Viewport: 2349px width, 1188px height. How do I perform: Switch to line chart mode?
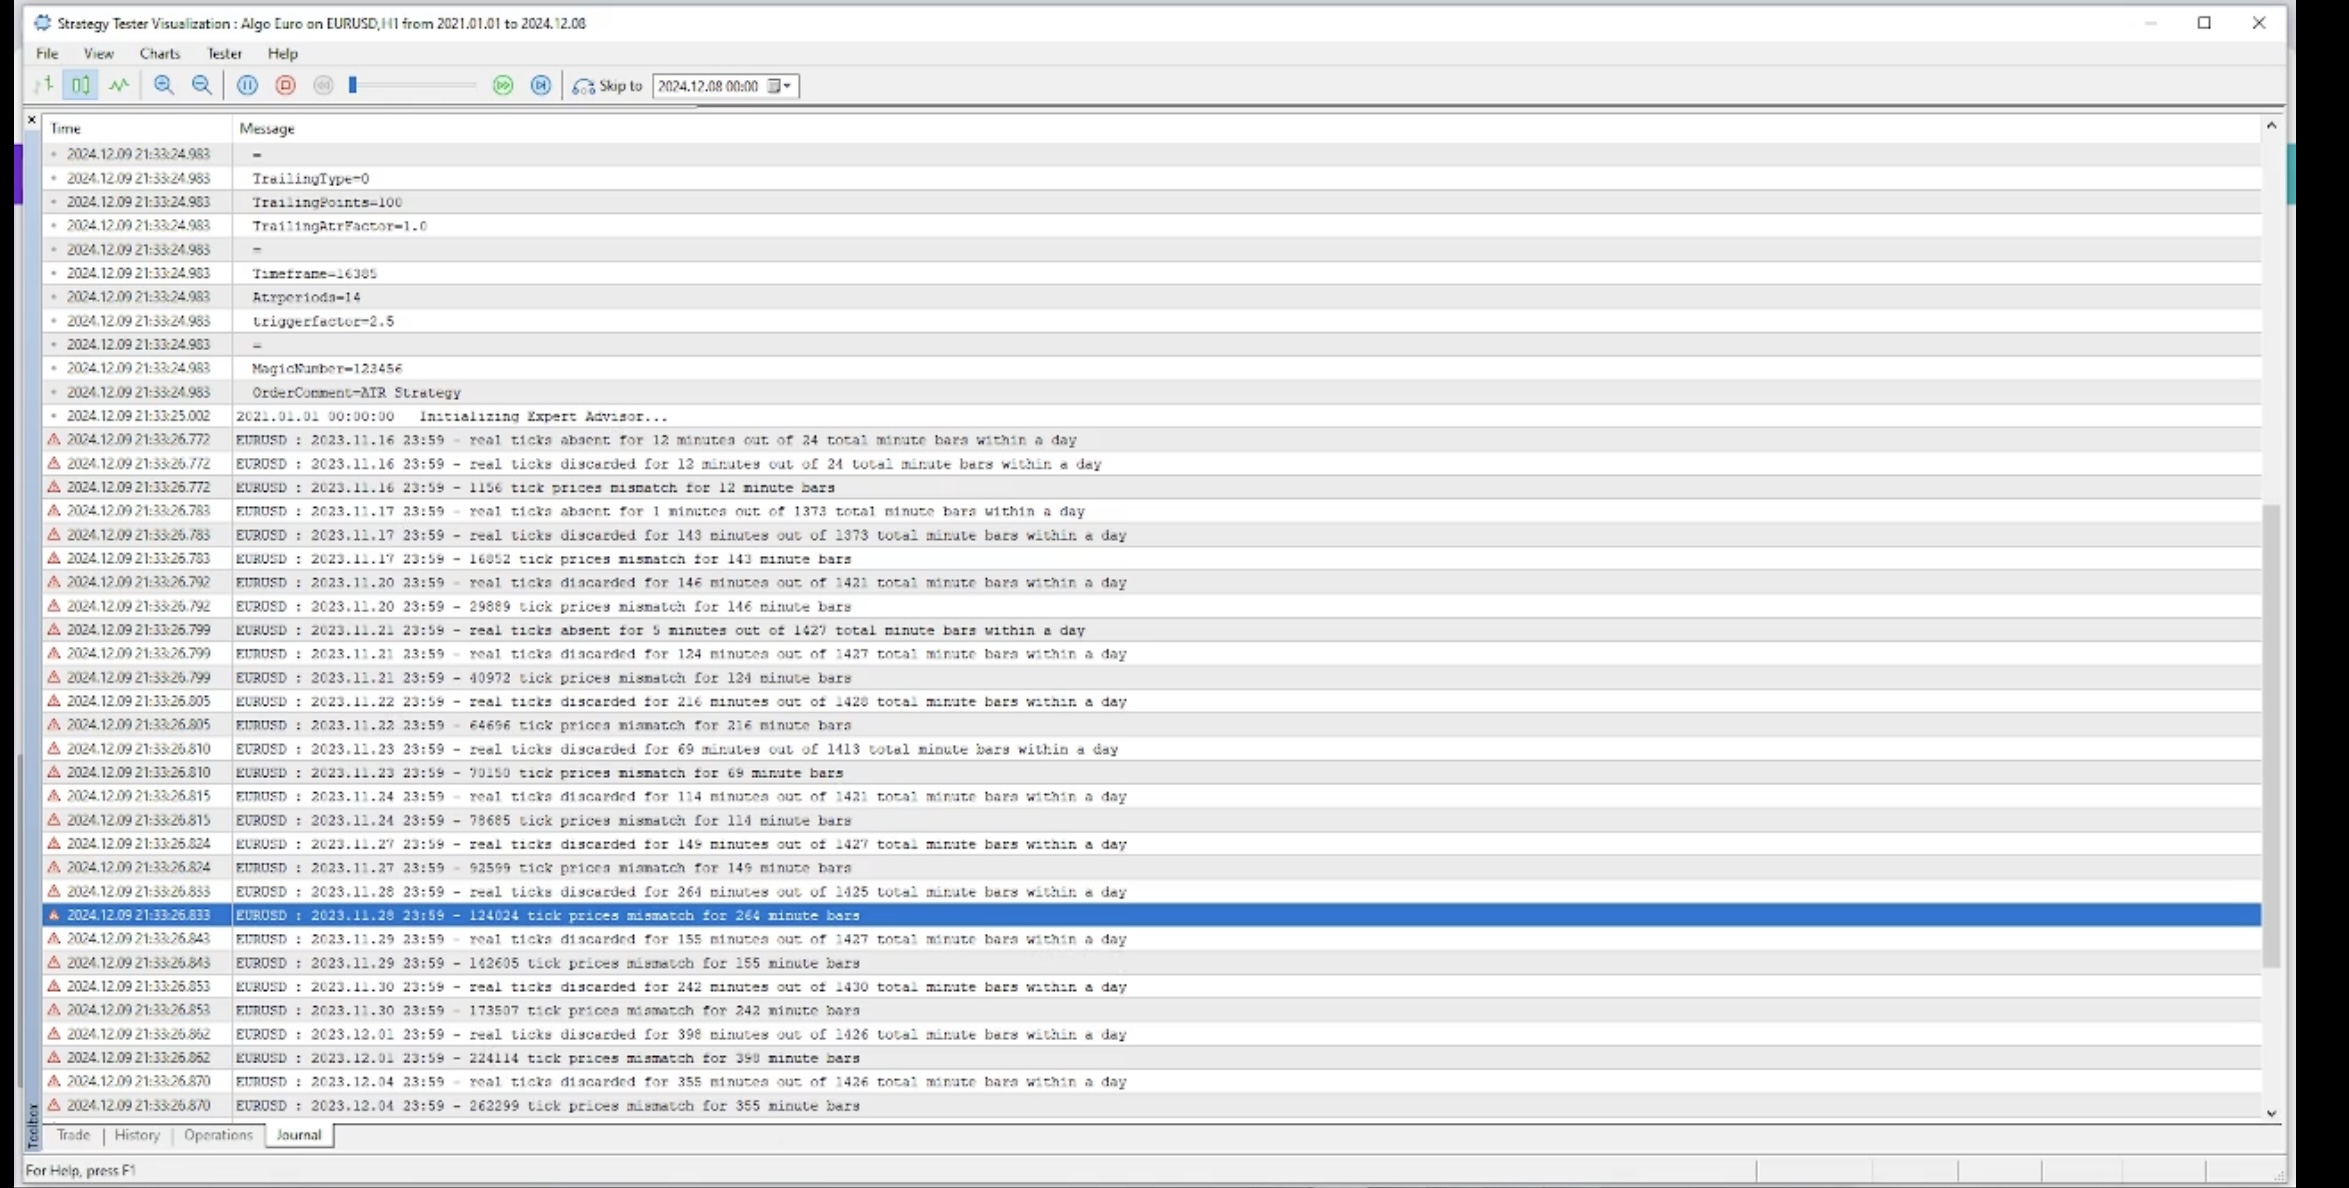(x=119, y=86)
